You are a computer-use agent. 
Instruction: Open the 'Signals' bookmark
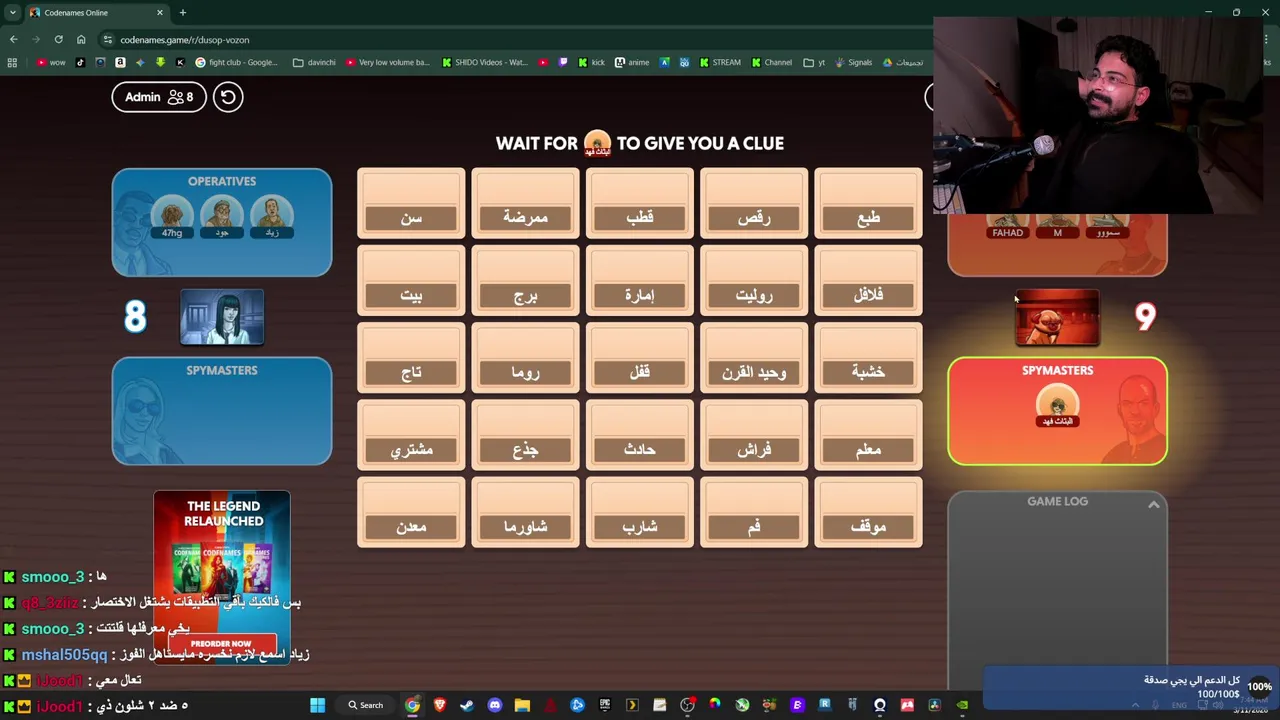click(x=853, y=62)
